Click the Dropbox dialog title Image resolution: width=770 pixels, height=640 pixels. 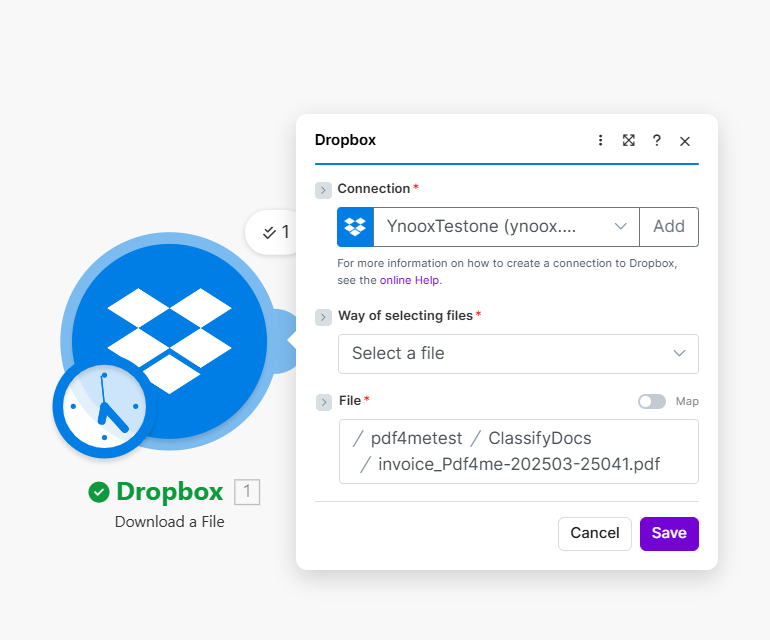click(345, 140)
